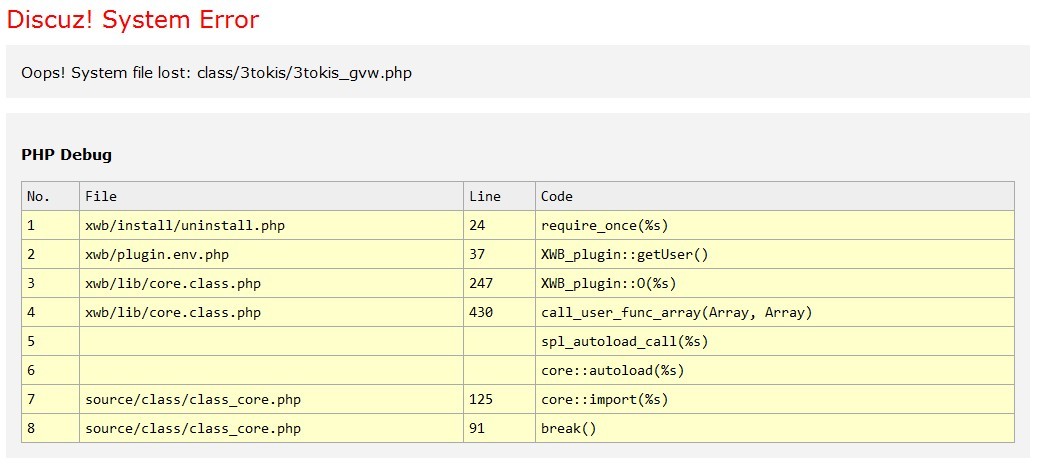Click the "No." column header
This screenshot has height=466, width=1041.
50,196
